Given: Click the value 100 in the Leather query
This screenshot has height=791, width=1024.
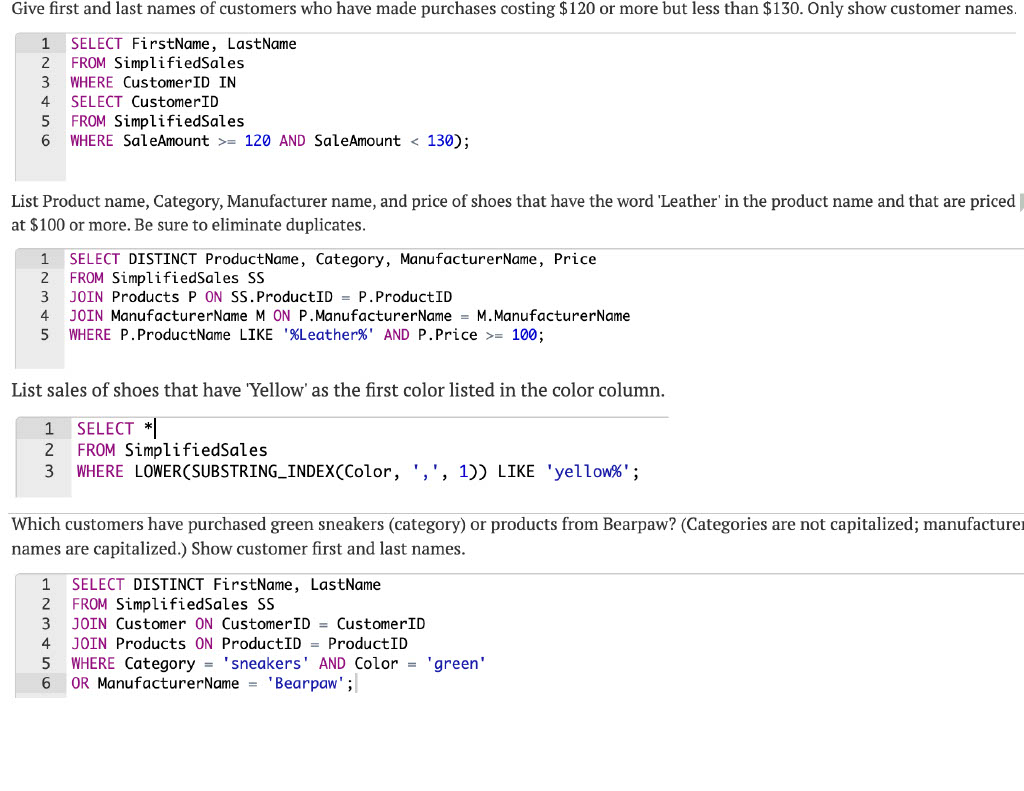Looking at the screenshot, I should pos(524,335).
